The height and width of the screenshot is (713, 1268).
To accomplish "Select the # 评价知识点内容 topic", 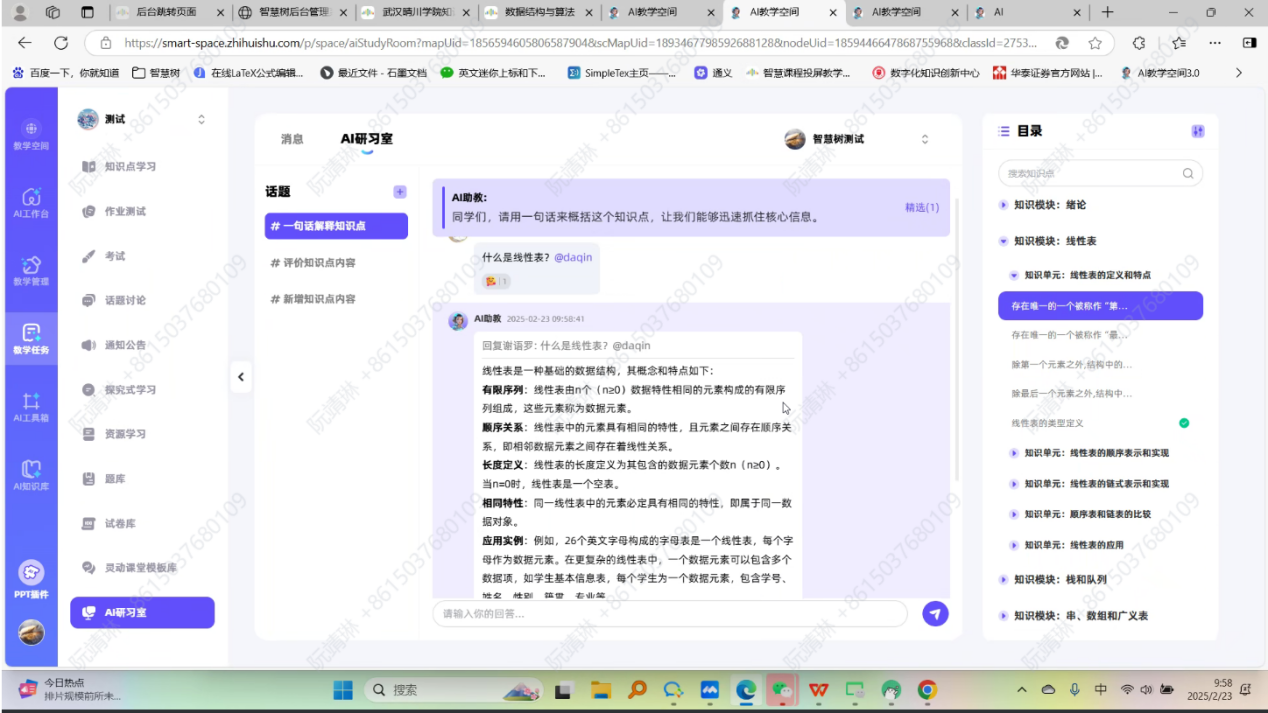I will coord(313,263).
